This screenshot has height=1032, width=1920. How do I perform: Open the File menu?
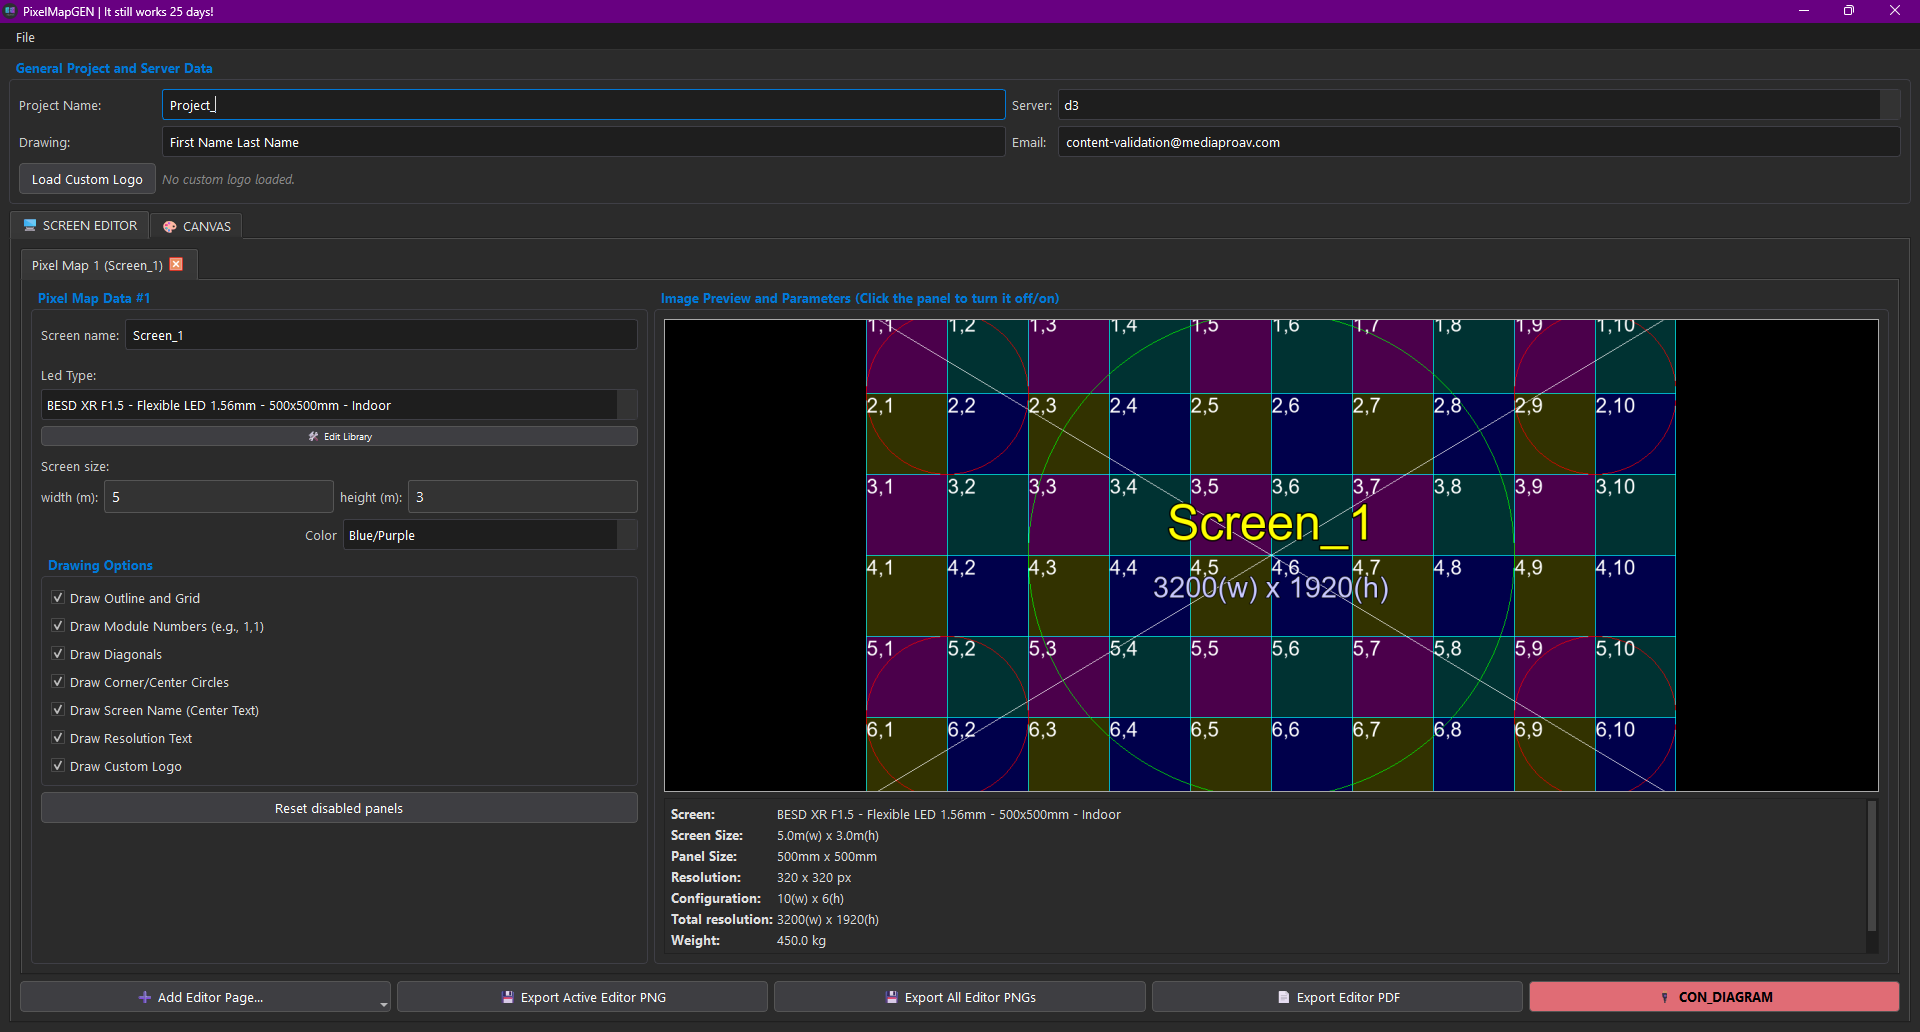(25, 37)
